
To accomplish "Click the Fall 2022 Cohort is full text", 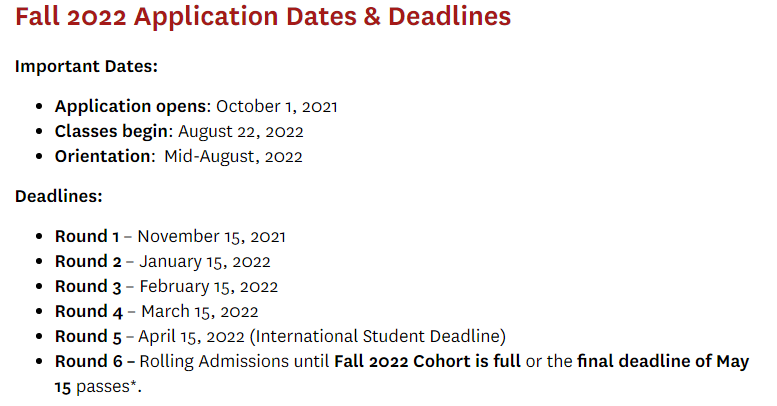I will 428,361.
